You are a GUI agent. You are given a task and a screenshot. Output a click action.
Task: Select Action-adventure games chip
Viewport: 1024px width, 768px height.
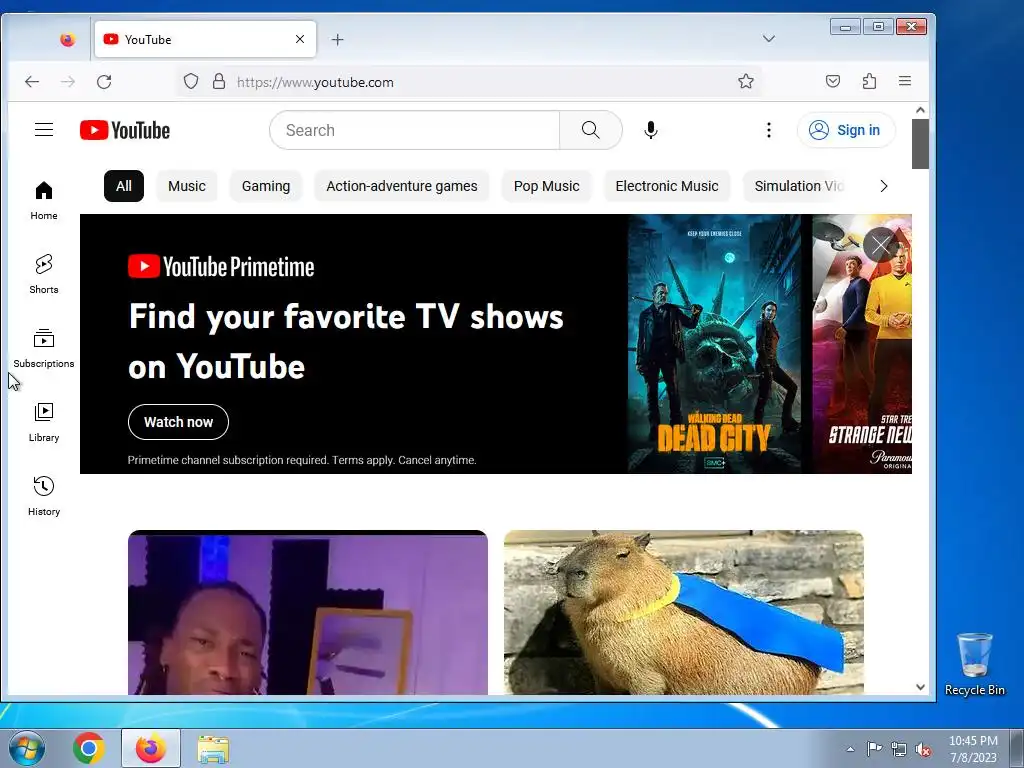pos(402,186)
